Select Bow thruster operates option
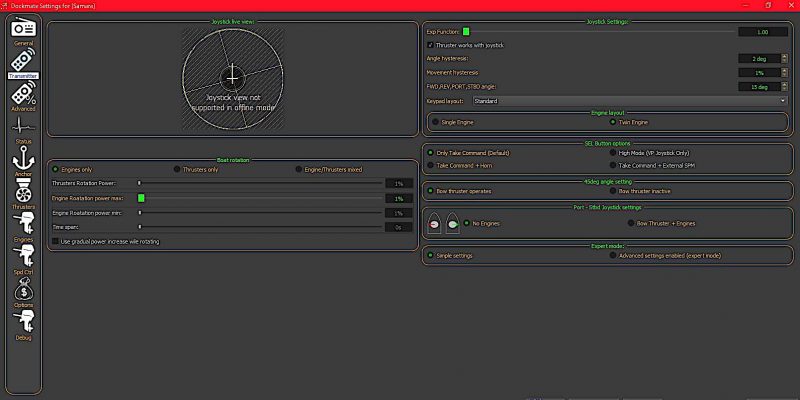The image size is (800, 400). [x=431, y=191]
